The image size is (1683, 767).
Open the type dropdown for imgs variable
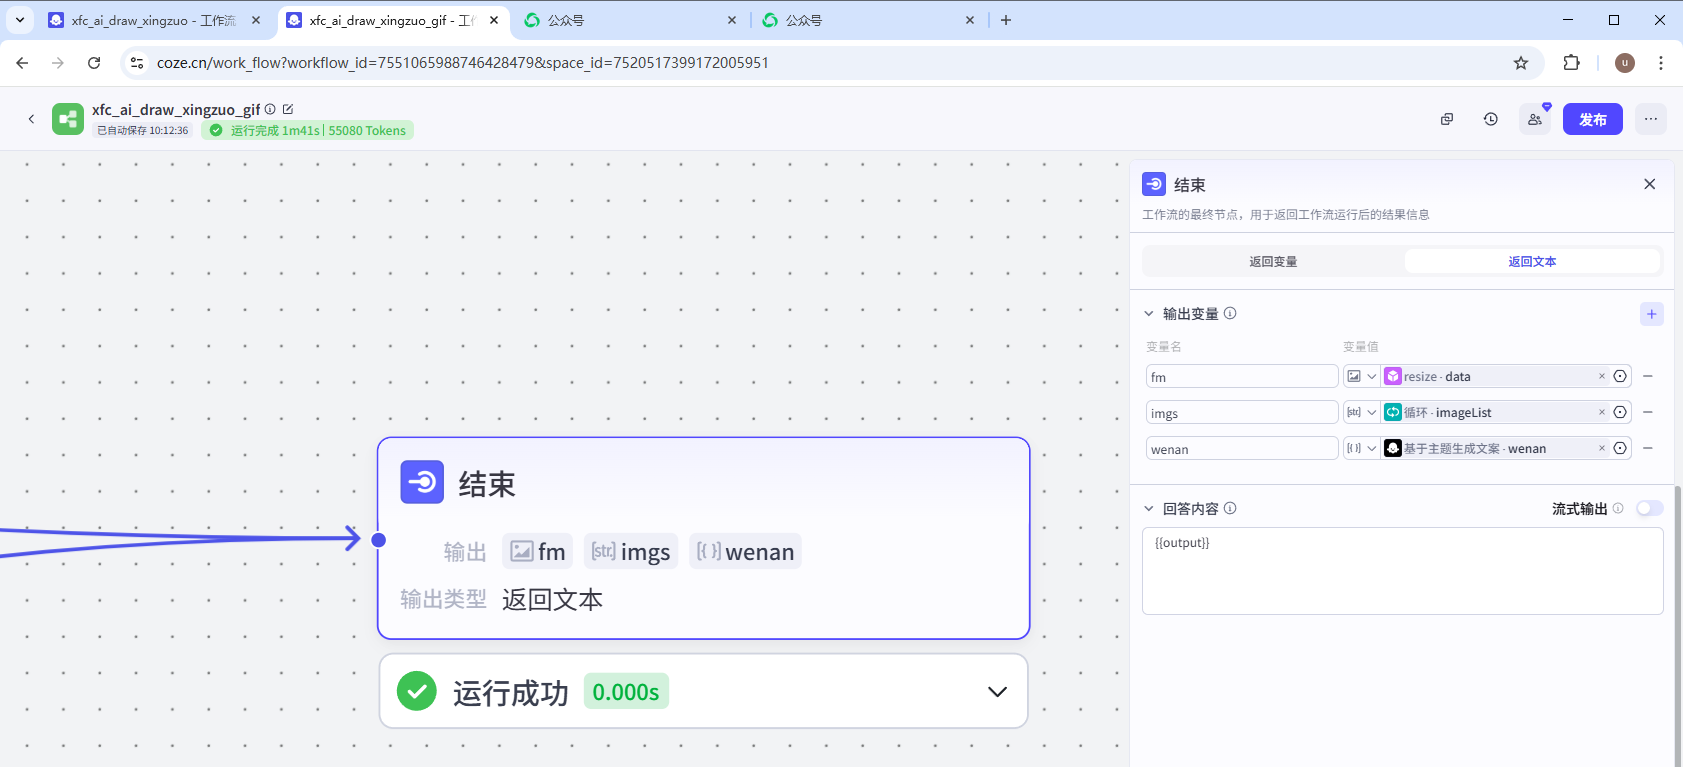1362,412
